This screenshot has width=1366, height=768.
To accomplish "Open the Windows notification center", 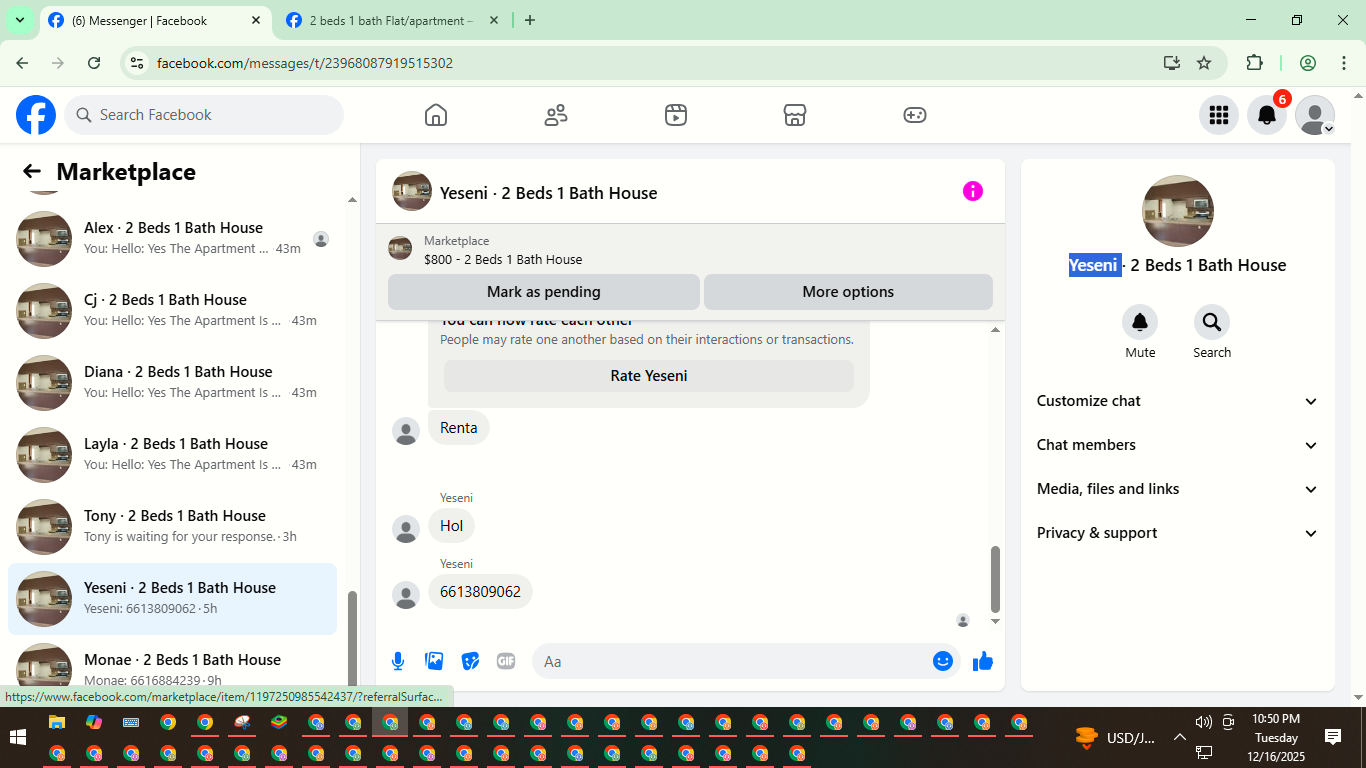I will tap(1333, 737).
